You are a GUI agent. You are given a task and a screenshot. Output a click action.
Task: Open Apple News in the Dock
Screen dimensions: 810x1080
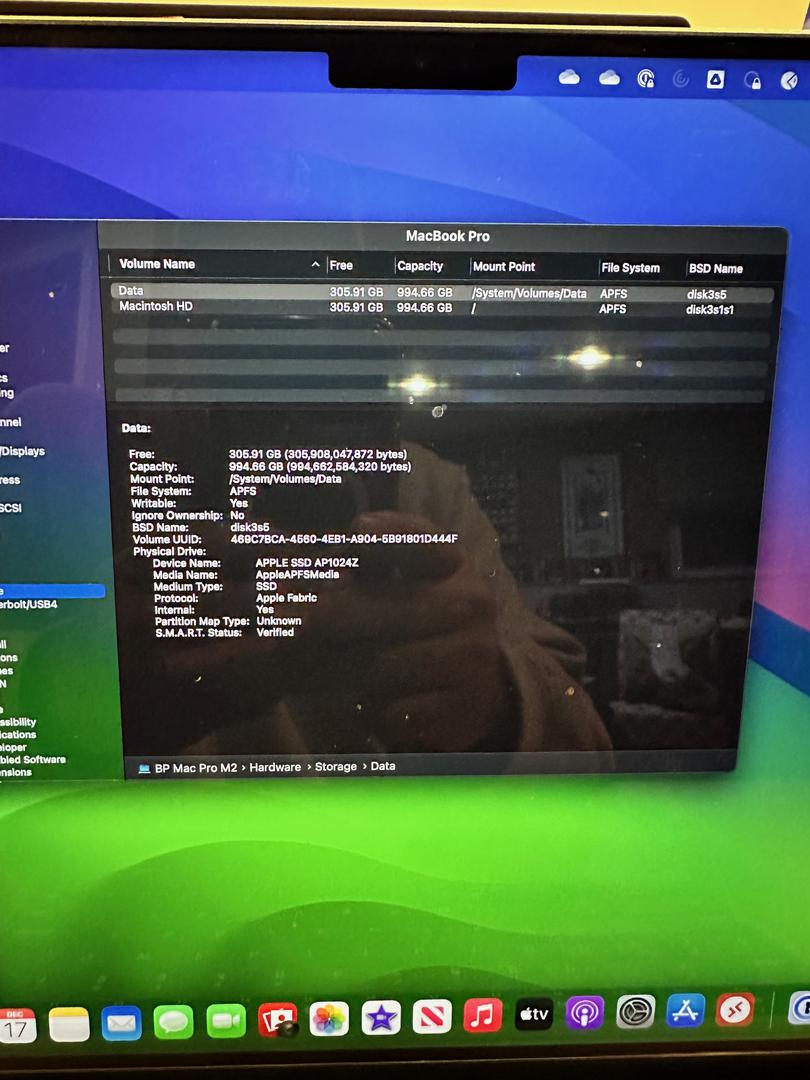pos(432,1016)
